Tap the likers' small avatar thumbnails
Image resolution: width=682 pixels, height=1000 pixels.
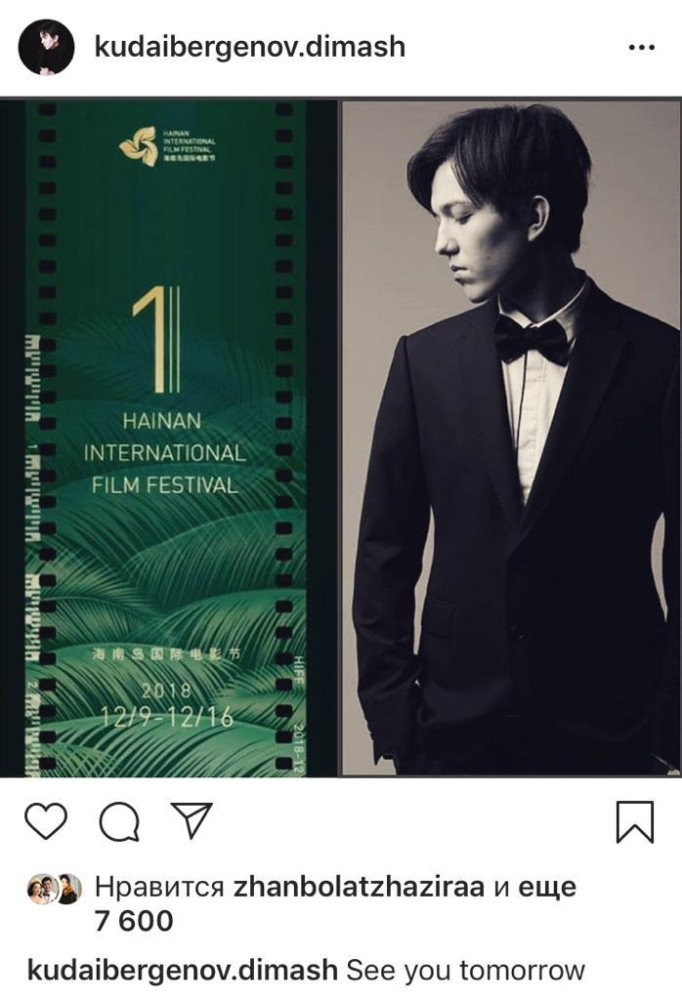[x=54, y=888]
